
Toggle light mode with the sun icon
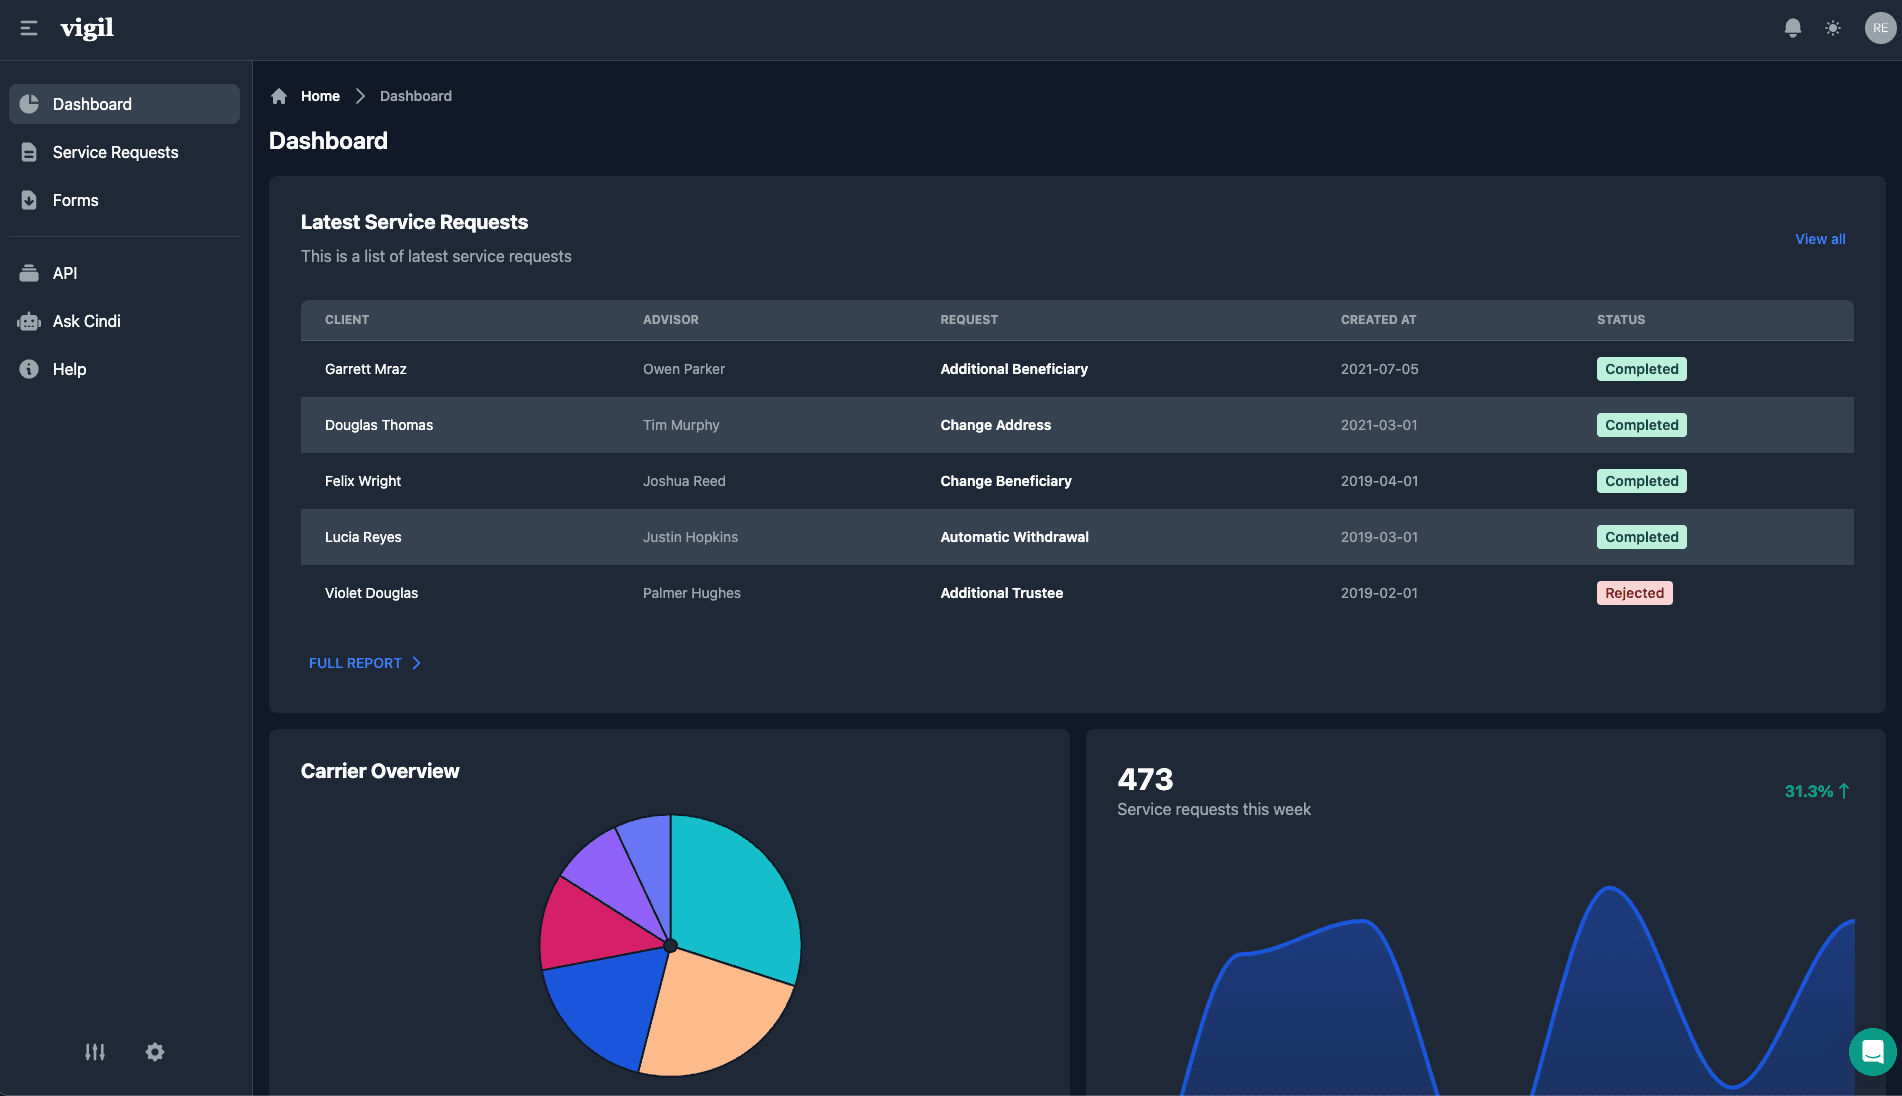click(1834, 28)
